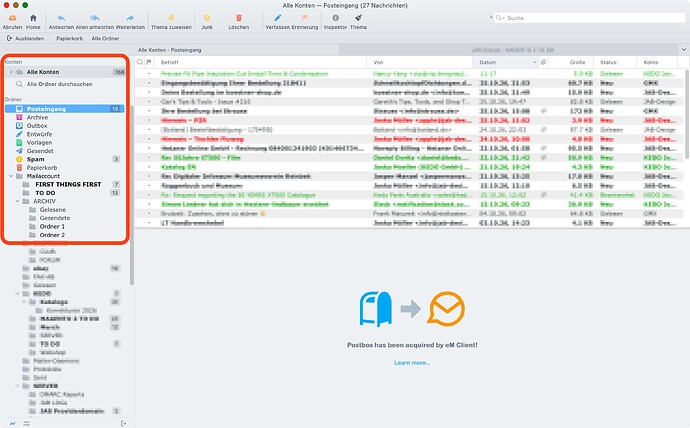The image size is (690, 428).
Task: Open the activity graph icon in the sidebar footer
Action: tap(13, 423)
